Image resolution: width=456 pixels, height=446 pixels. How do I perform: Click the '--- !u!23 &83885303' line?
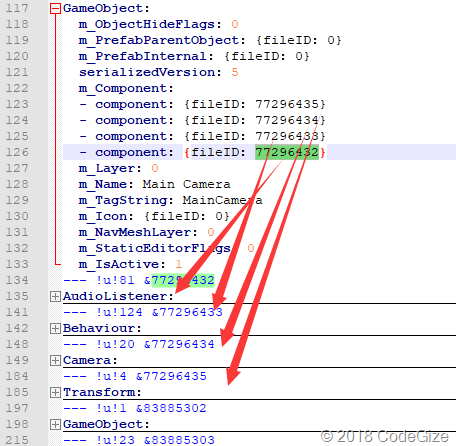[x=139, y=440]
